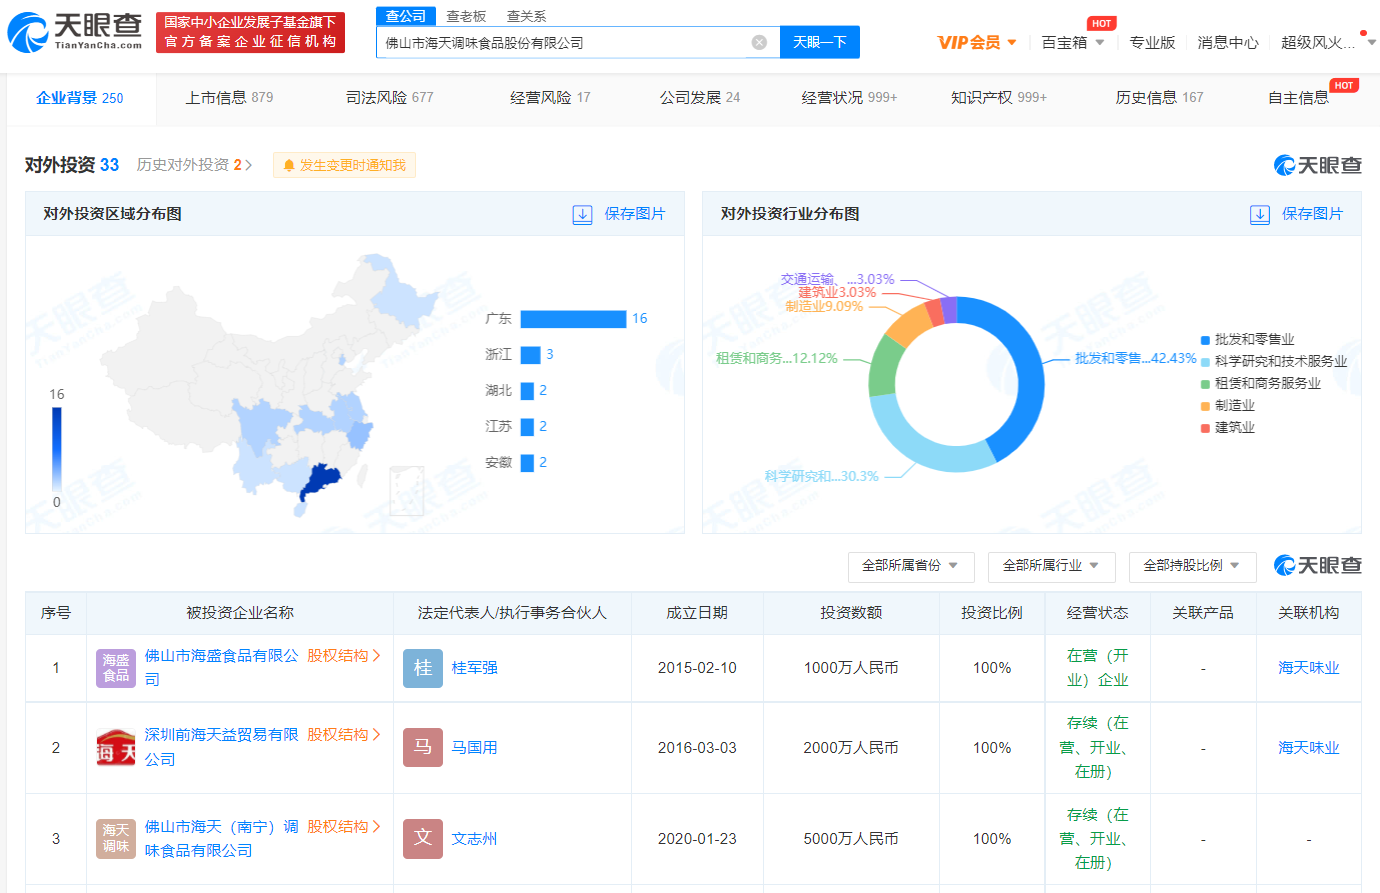Clear the search box text
Image resolution: width=1380 pixels, height=893 pixels.
point(759,42)
